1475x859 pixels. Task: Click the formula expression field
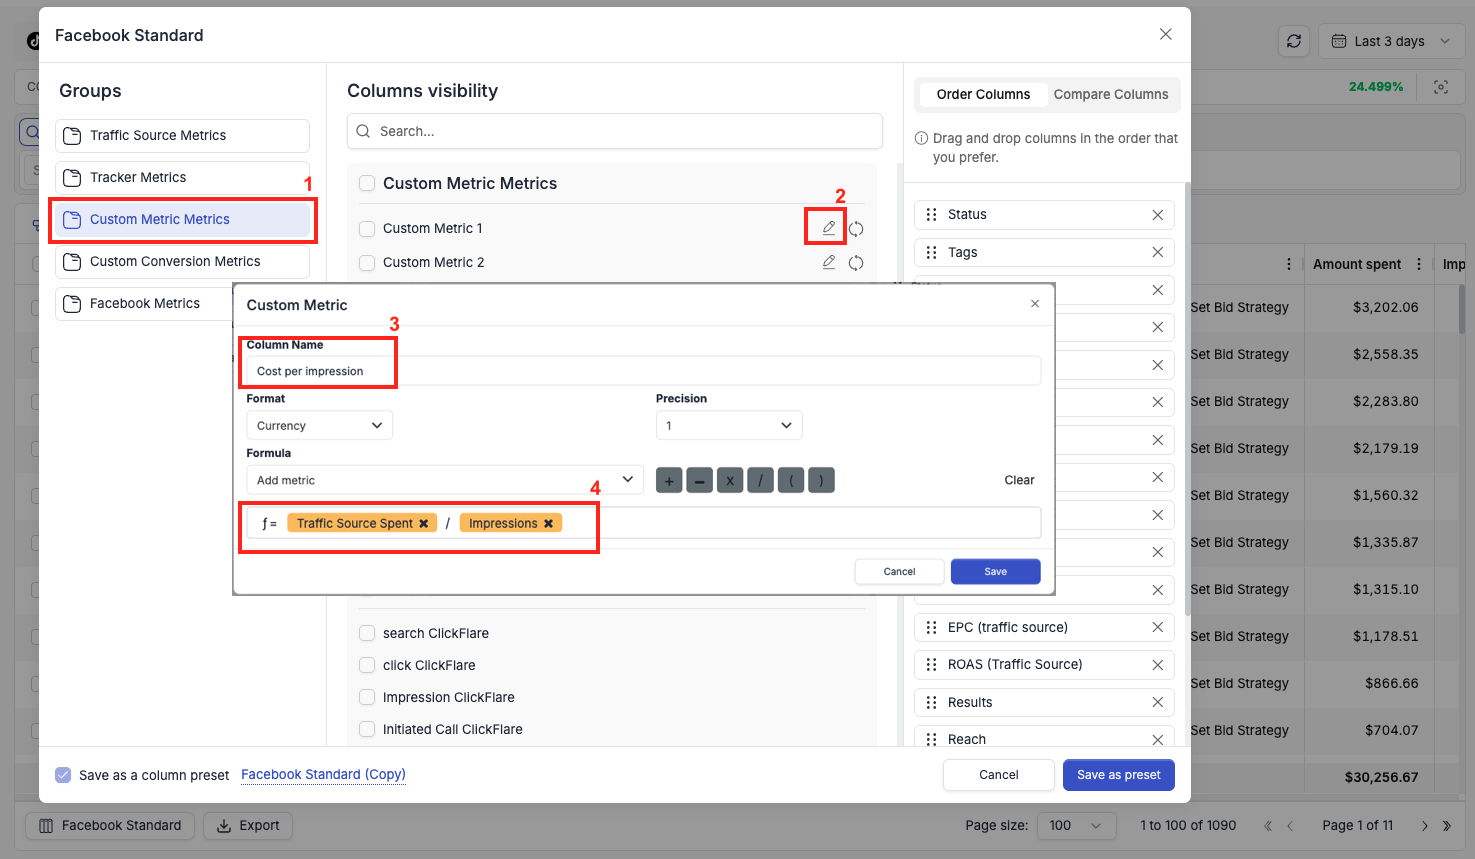[643, 523]
